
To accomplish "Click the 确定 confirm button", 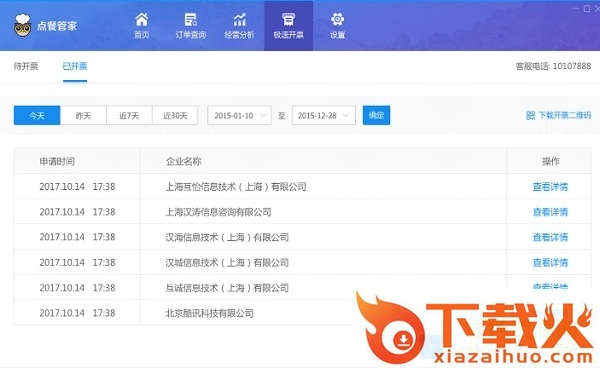I will [x=377, y=115].
